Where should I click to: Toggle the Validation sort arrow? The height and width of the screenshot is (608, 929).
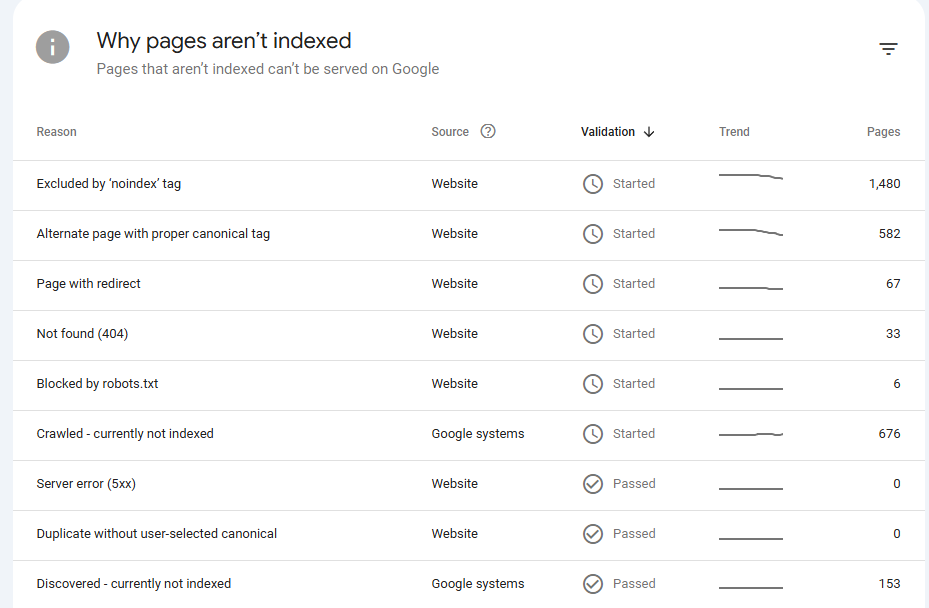tap(649, 132)
